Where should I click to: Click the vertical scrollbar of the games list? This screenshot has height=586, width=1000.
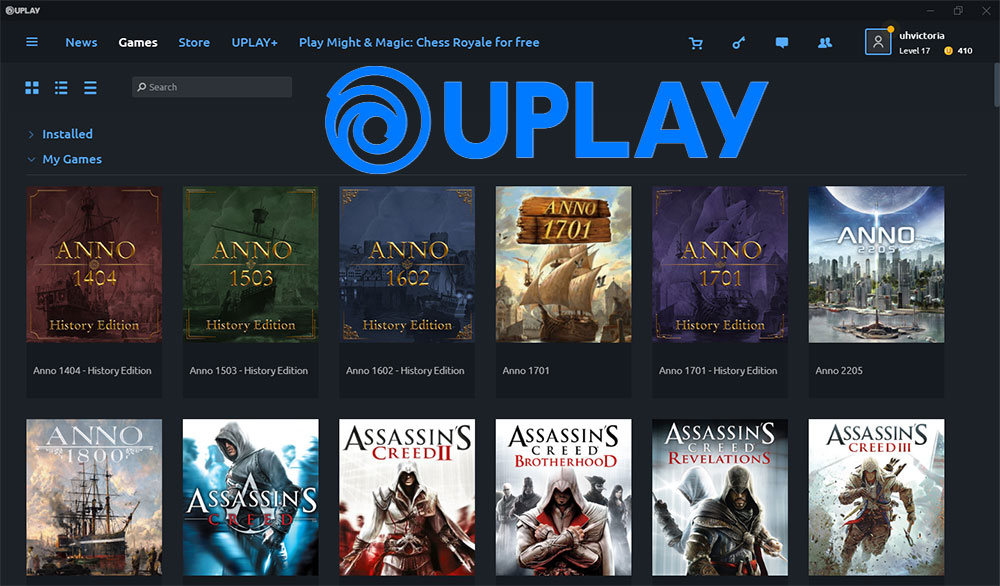click(x=996, y=85)
